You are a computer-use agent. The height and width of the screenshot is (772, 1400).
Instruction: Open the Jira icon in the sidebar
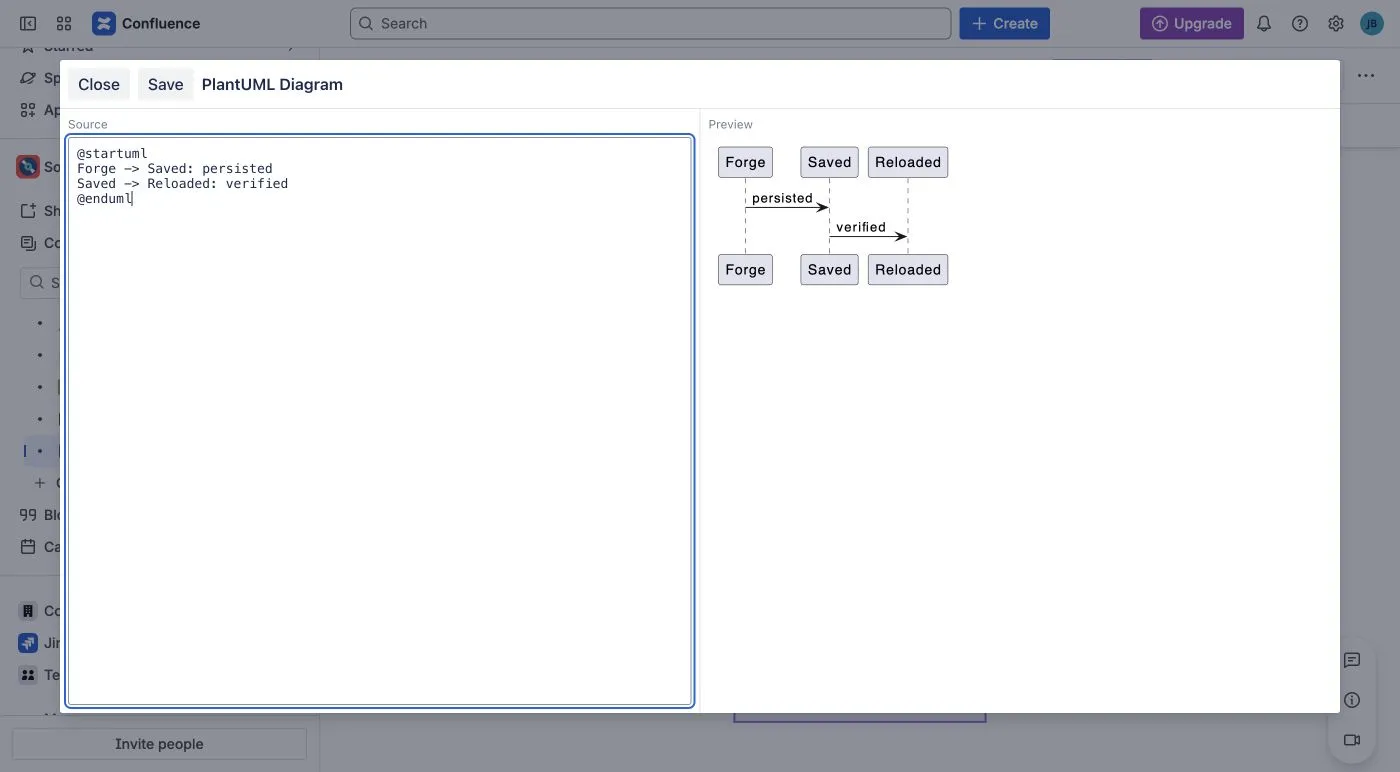click(28, 643)
